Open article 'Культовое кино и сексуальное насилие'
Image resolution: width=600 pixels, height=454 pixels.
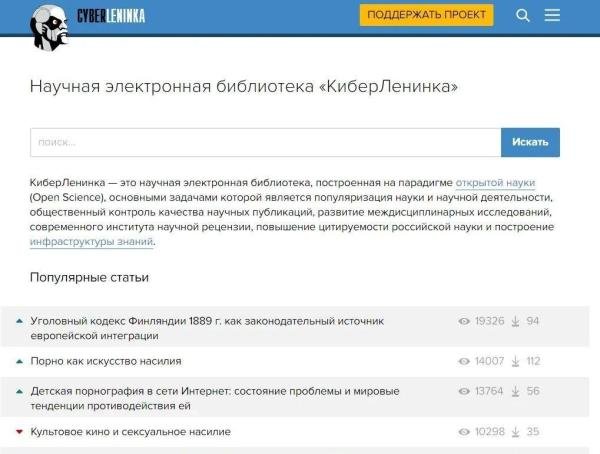tap(130, 432)
